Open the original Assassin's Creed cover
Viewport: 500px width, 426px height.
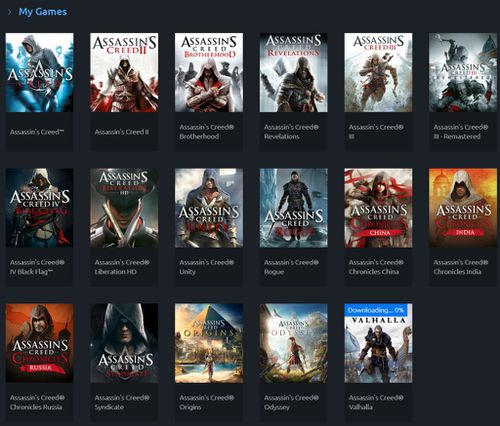[39, 72]
